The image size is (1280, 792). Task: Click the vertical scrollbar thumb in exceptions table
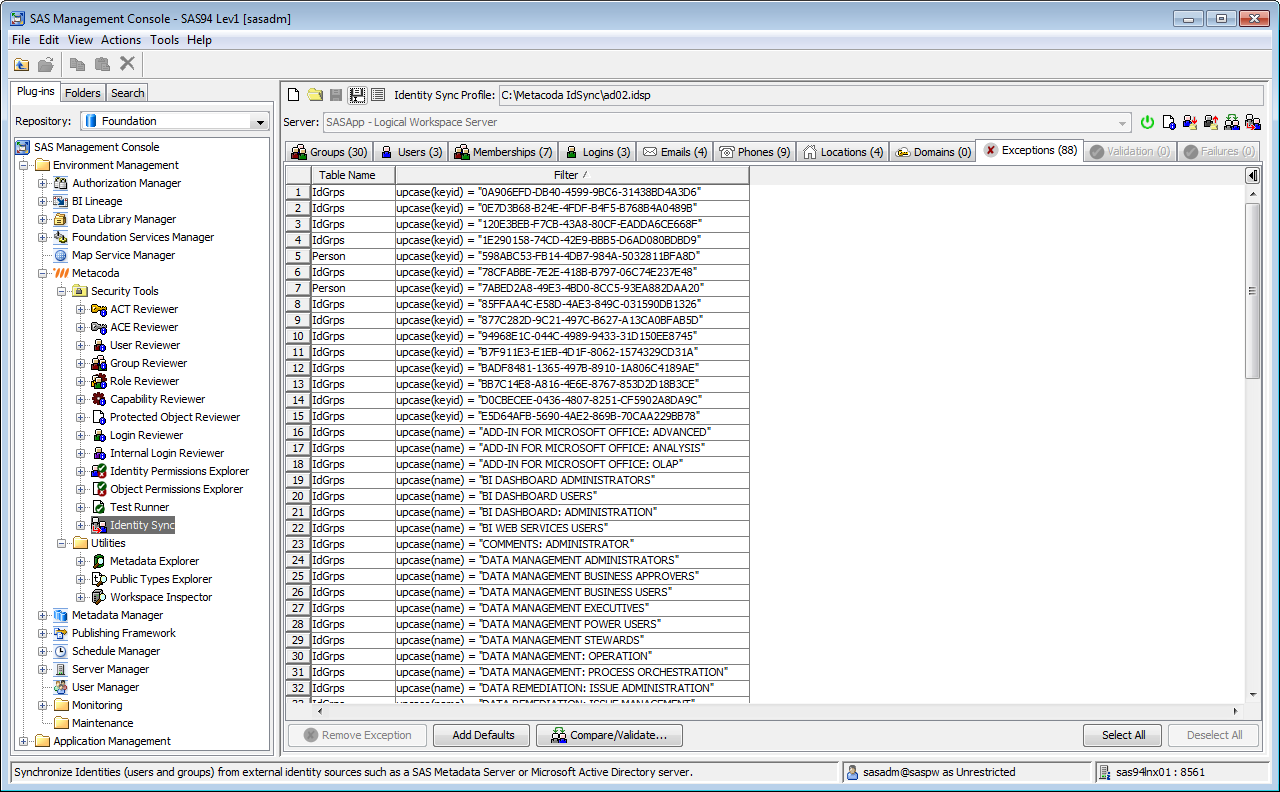[x=1253, y=291]
